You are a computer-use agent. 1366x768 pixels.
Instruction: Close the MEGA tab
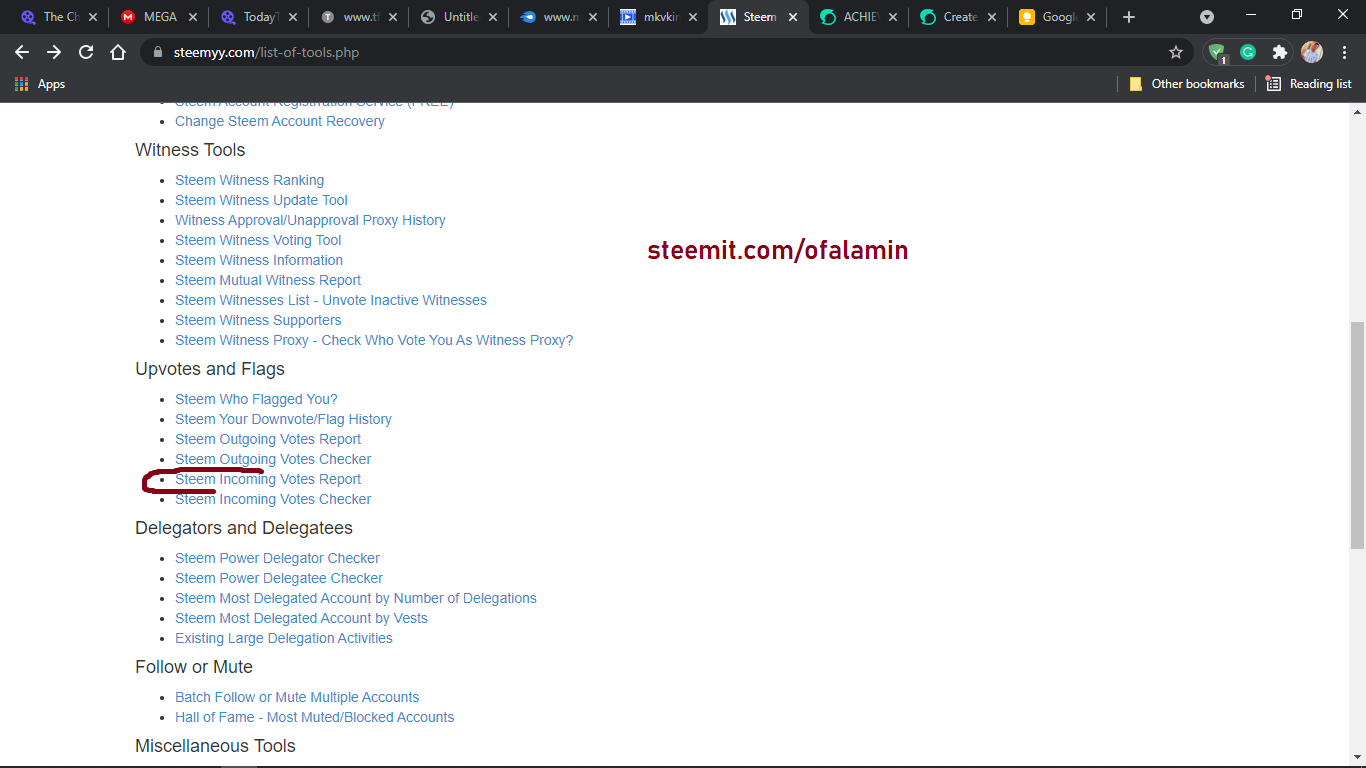(193, 17)
